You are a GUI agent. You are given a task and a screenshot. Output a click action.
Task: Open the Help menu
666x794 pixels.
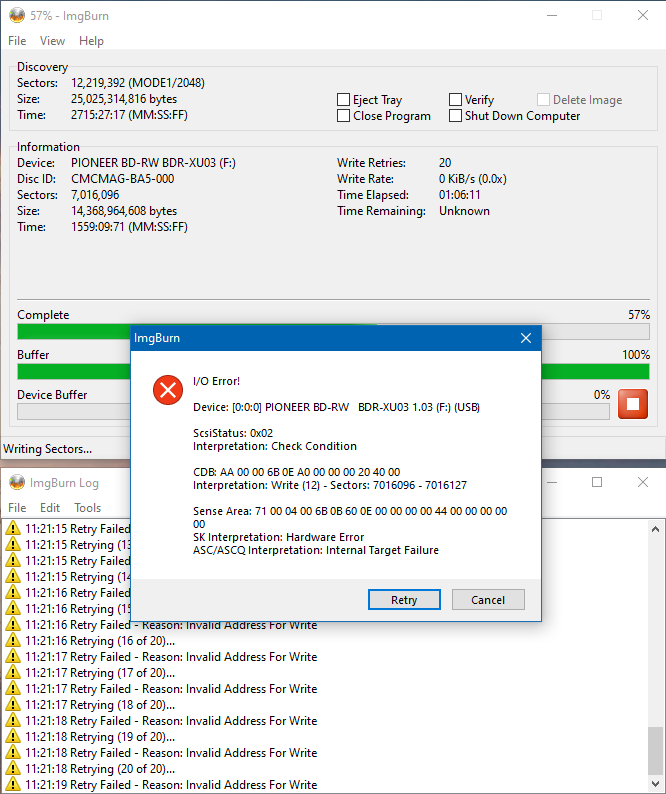pyautogui.click(x=91, y=41)
